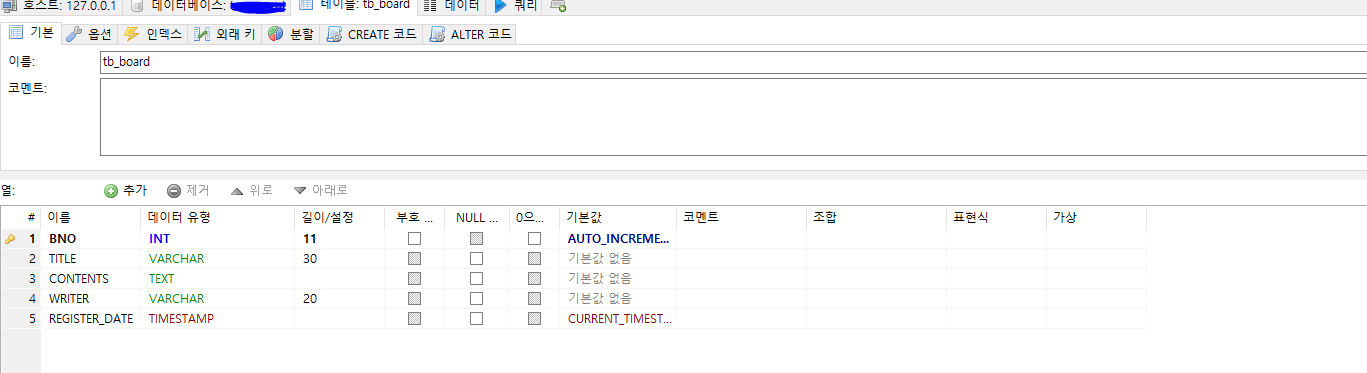Viewport: 1367px width, 373px height.
Task: Select the REGISTER_DATE column name cell
Action: pyautogui.click(x=90, y=318)
